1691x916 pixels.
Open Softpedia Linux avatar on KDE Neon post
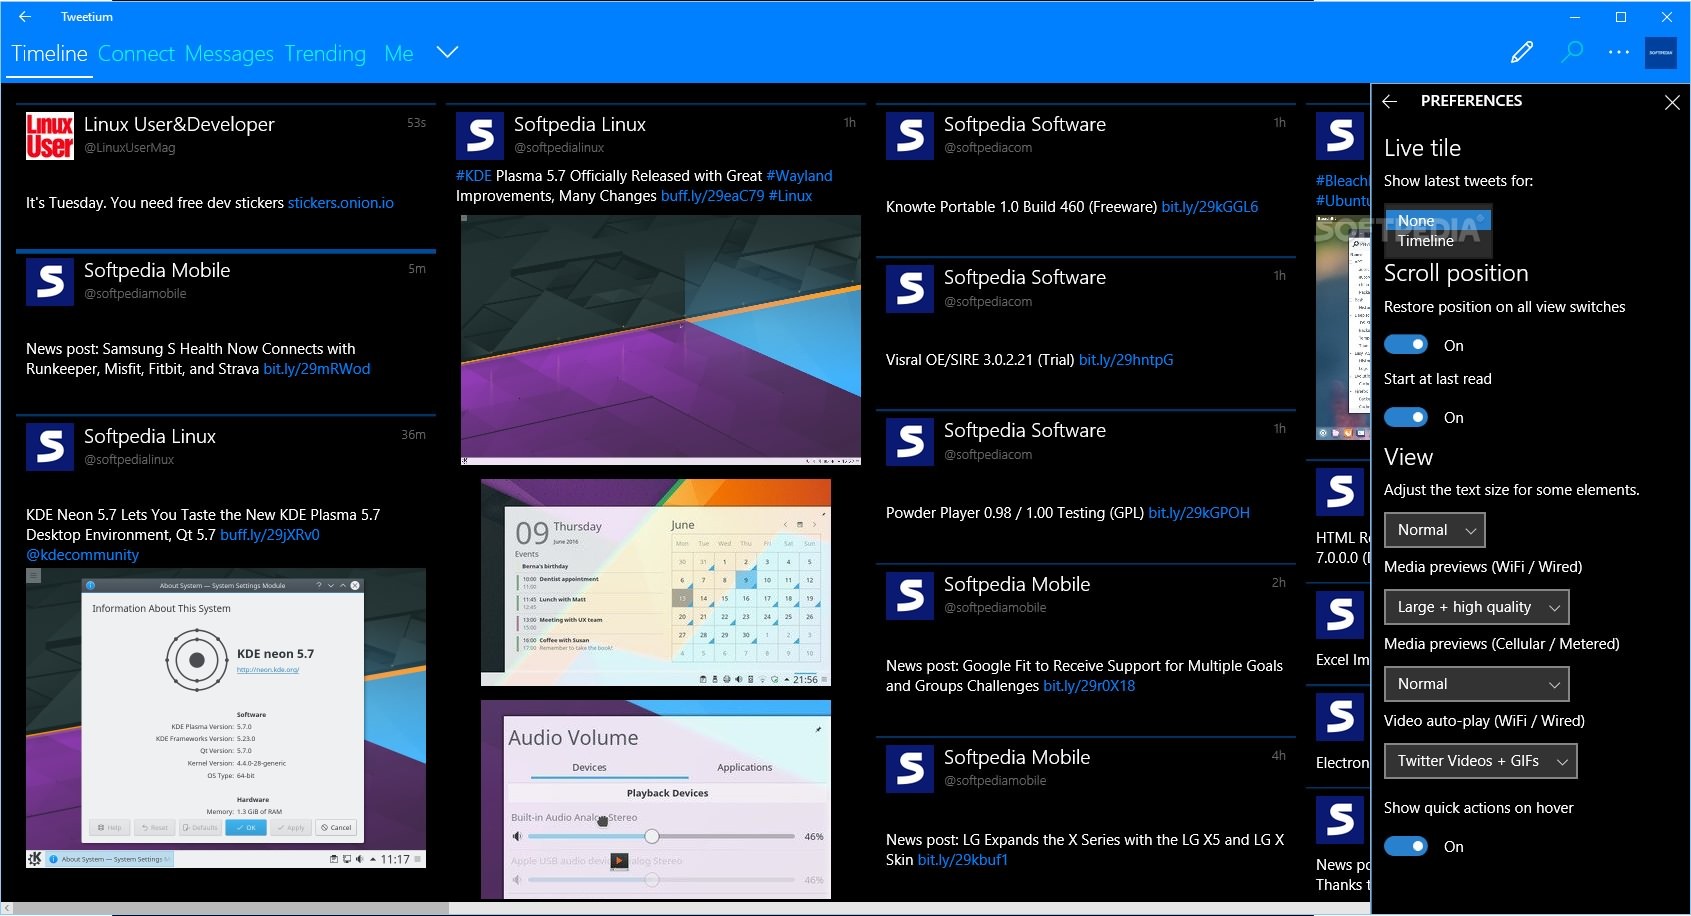pos(50,446)
